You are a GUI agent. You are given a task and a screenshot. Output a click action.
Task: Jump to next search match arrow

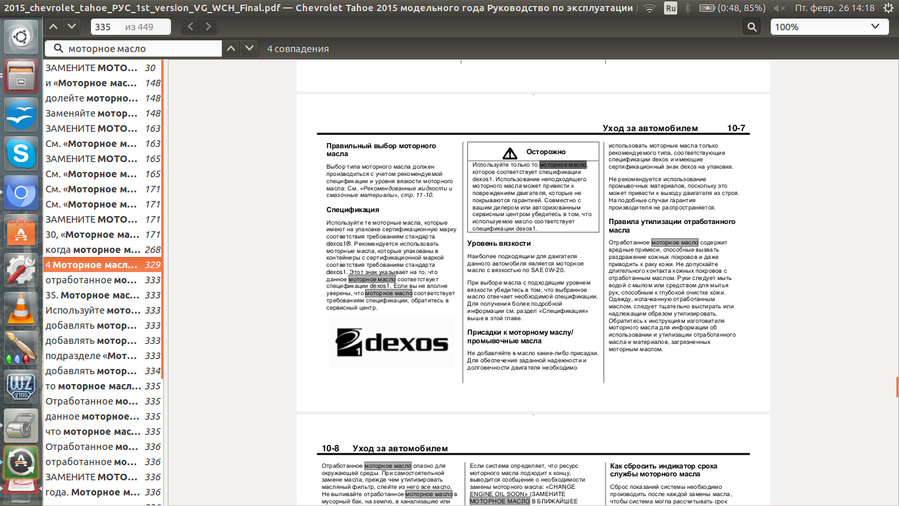click(x=249, y=49)
